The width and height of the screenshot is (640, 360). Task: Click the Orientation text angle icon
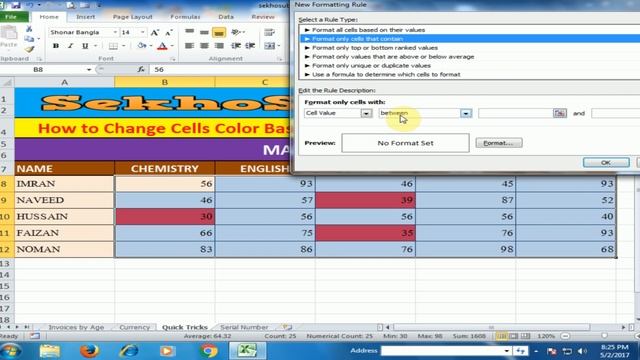pos(236,32)
